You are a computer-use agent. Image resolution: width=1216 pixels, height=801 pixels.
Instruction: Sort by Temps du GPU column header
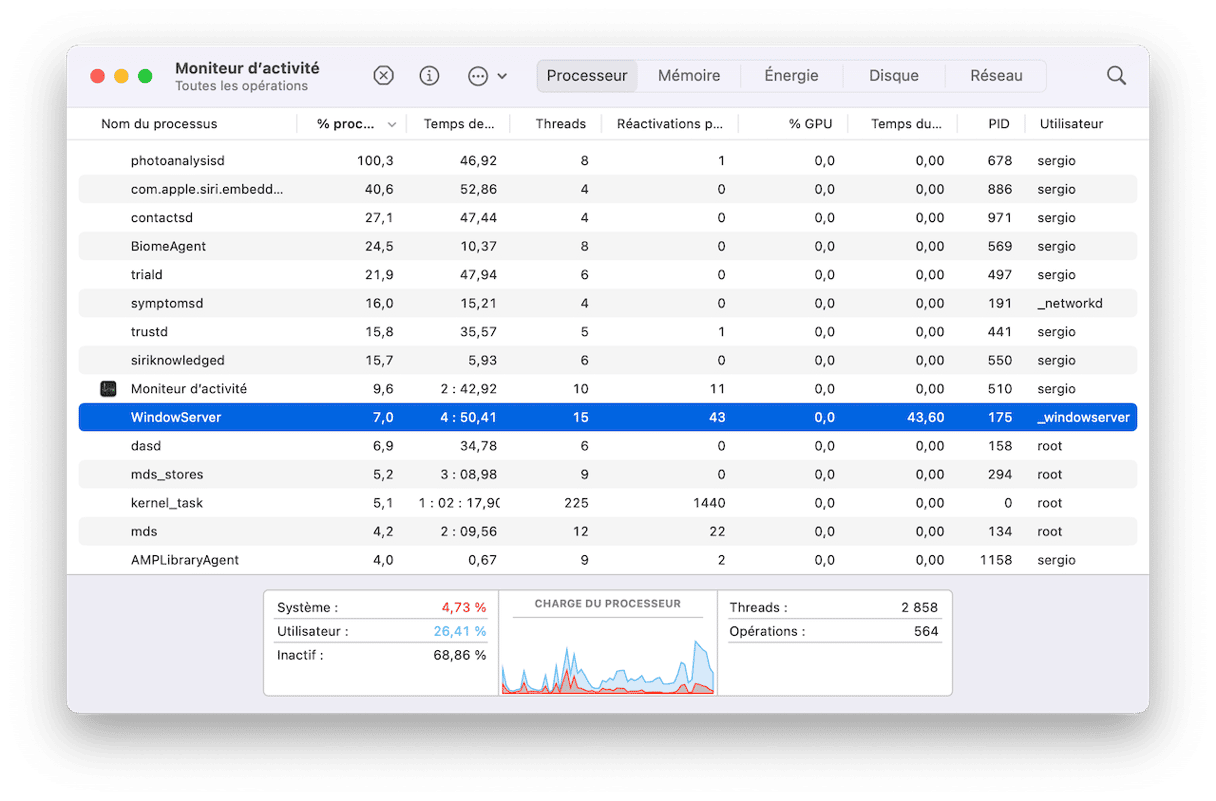tap(906, 124)
